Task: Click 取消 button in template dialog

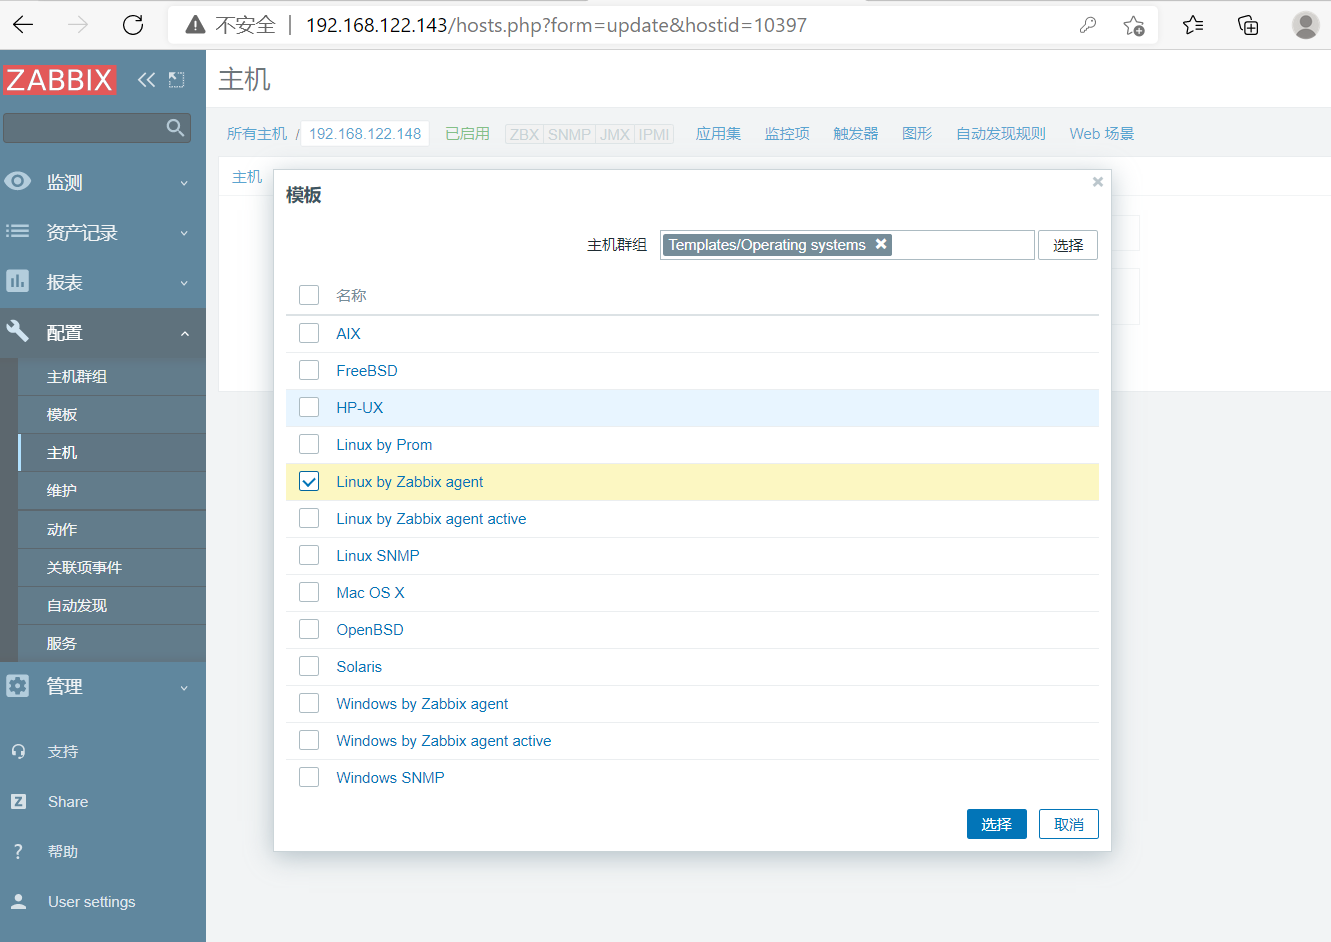Action: click(x=1069, y=824)
